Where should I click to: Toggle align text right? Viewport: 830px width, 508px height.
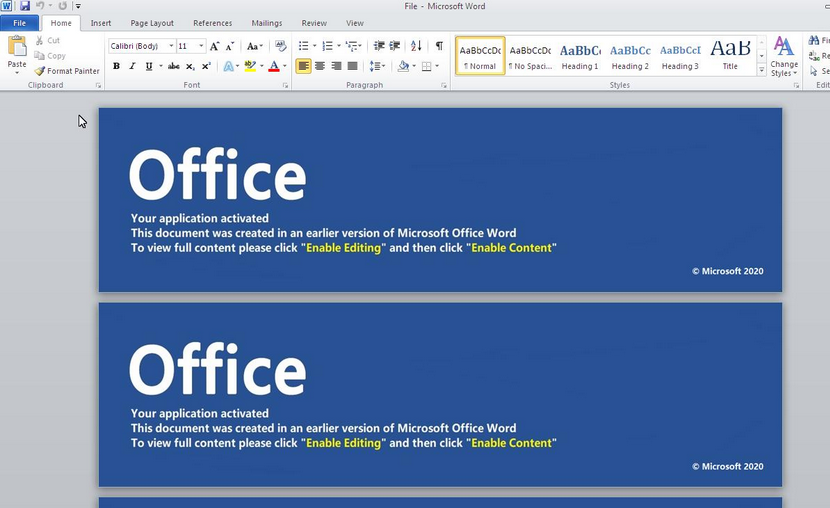(336, 66)
